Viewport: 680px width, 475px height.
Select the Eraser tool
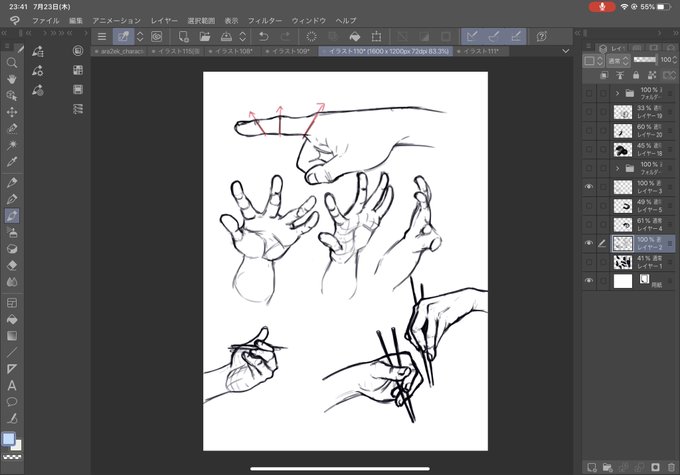pyautogui.click(x=12, y=265)
